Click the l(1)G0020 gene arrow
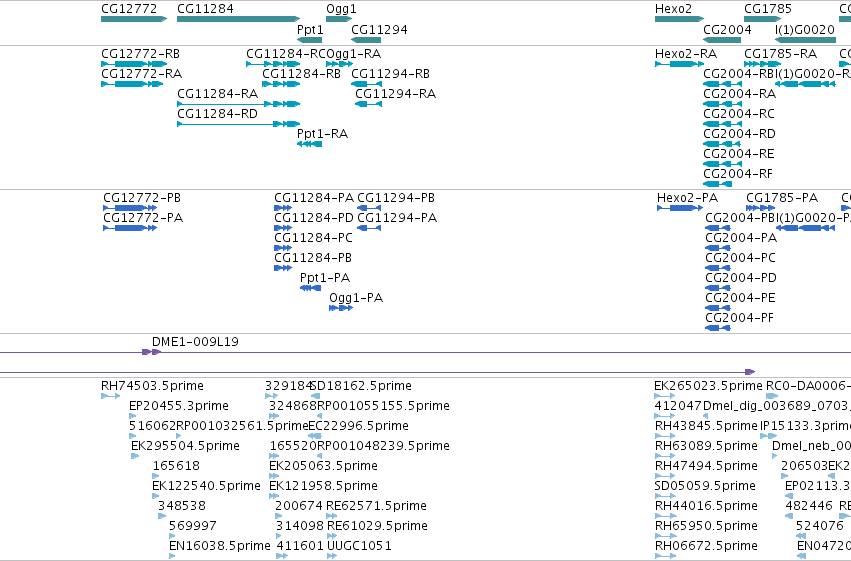Image resolution: width=851 pixels, height=561 pixels. point(805,40)
